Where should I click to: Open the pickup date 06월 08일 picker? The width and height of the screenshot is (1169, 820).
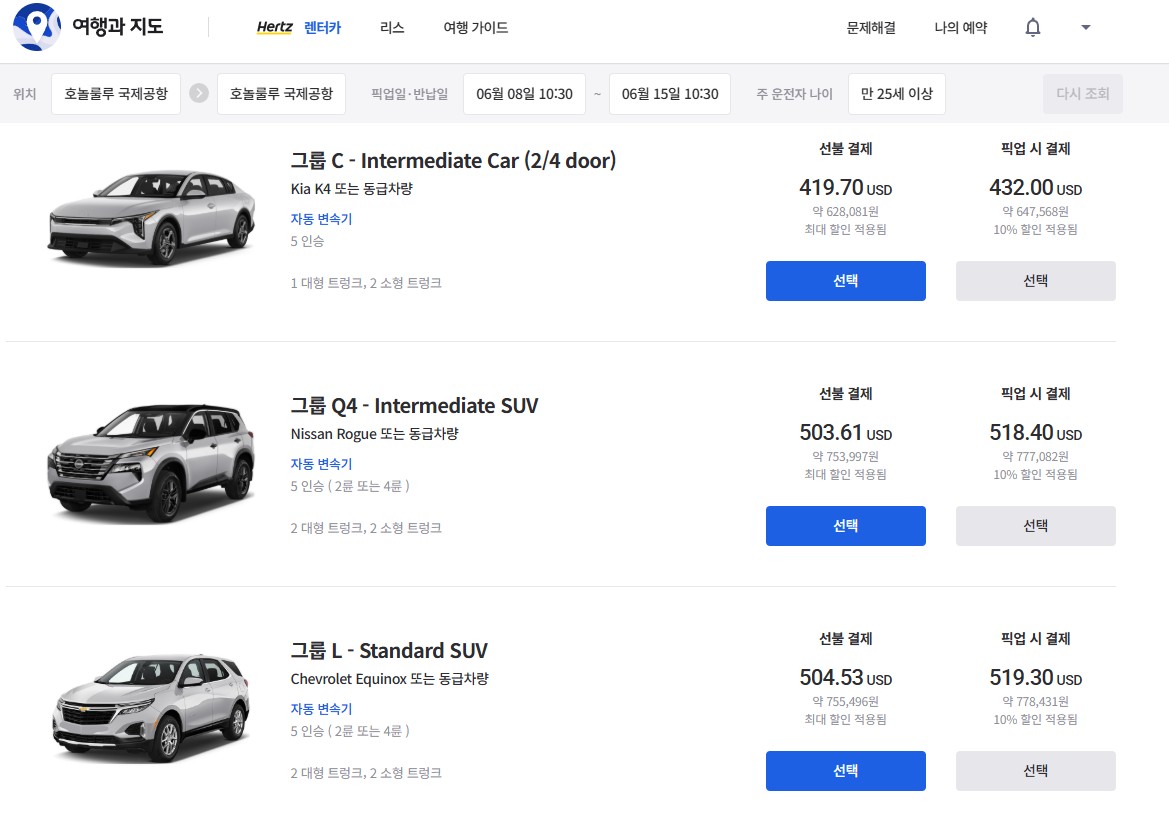coord(524,94)
